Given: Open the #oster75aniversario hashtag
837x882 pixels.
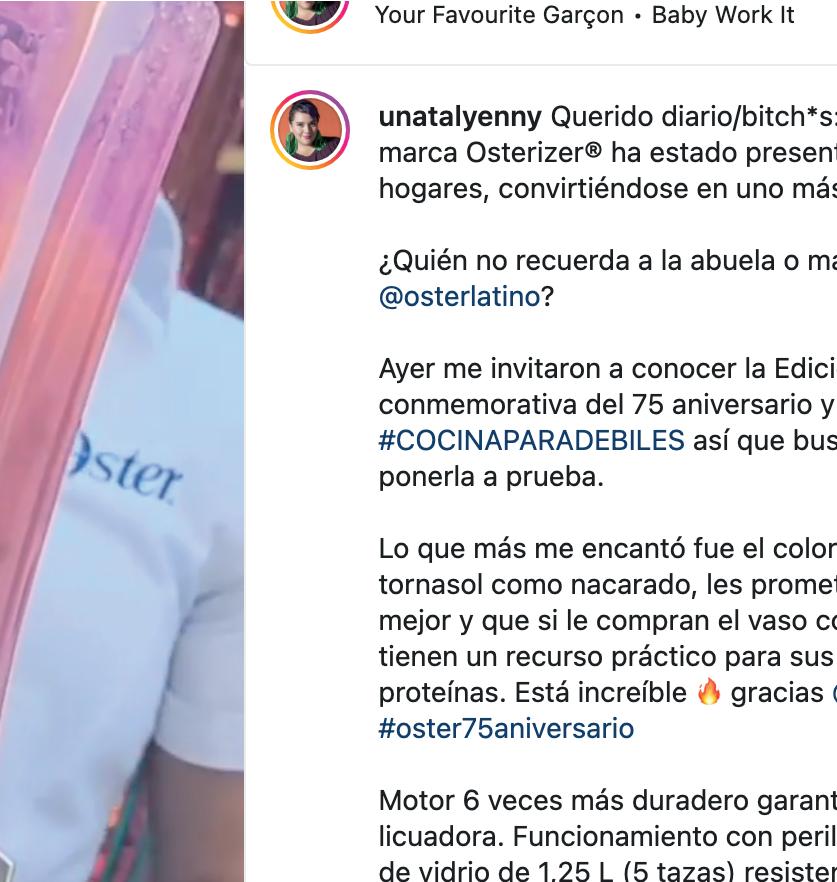Looking at the screenshot, I should [506, 728].
